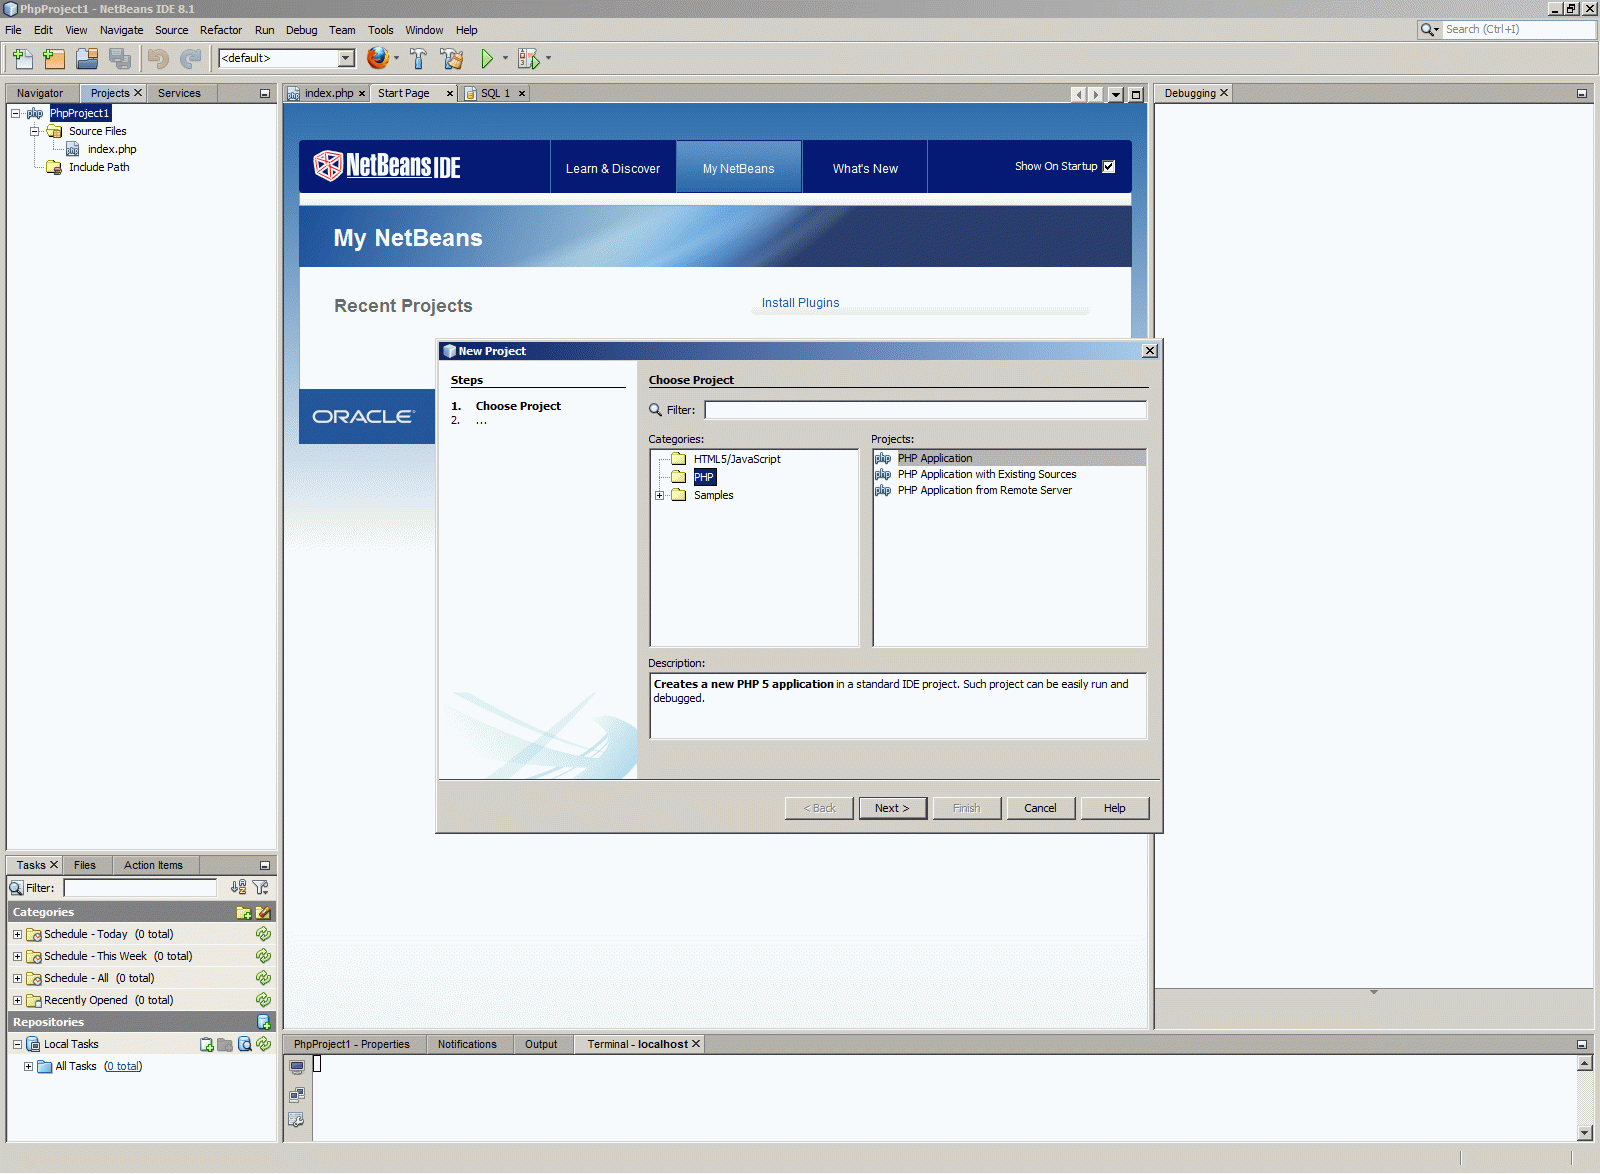Open the Run Project dropdown arrow
The width and height of the screenshot is (1600, 1174).
pyautogui.click(x=505, y=58)
